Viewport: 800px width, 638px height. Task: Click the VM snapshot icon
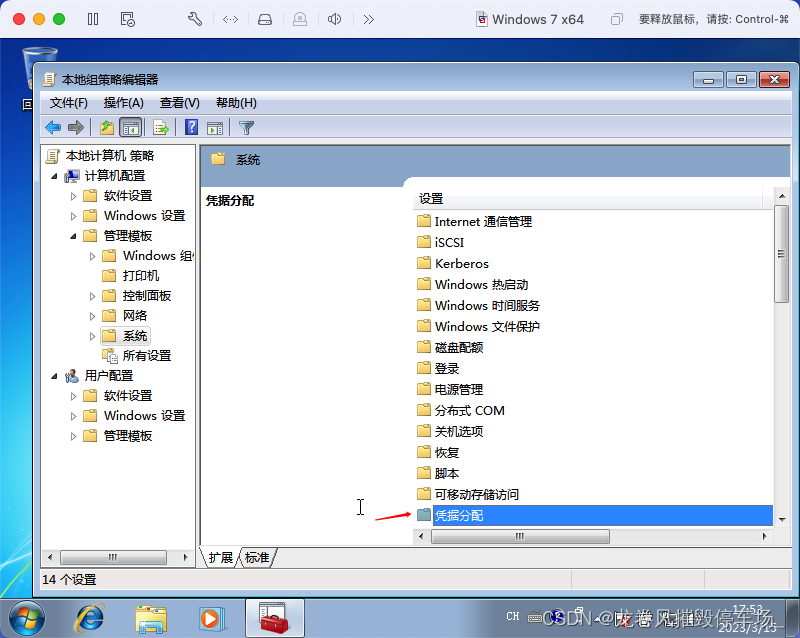click(x=128, y=19)
